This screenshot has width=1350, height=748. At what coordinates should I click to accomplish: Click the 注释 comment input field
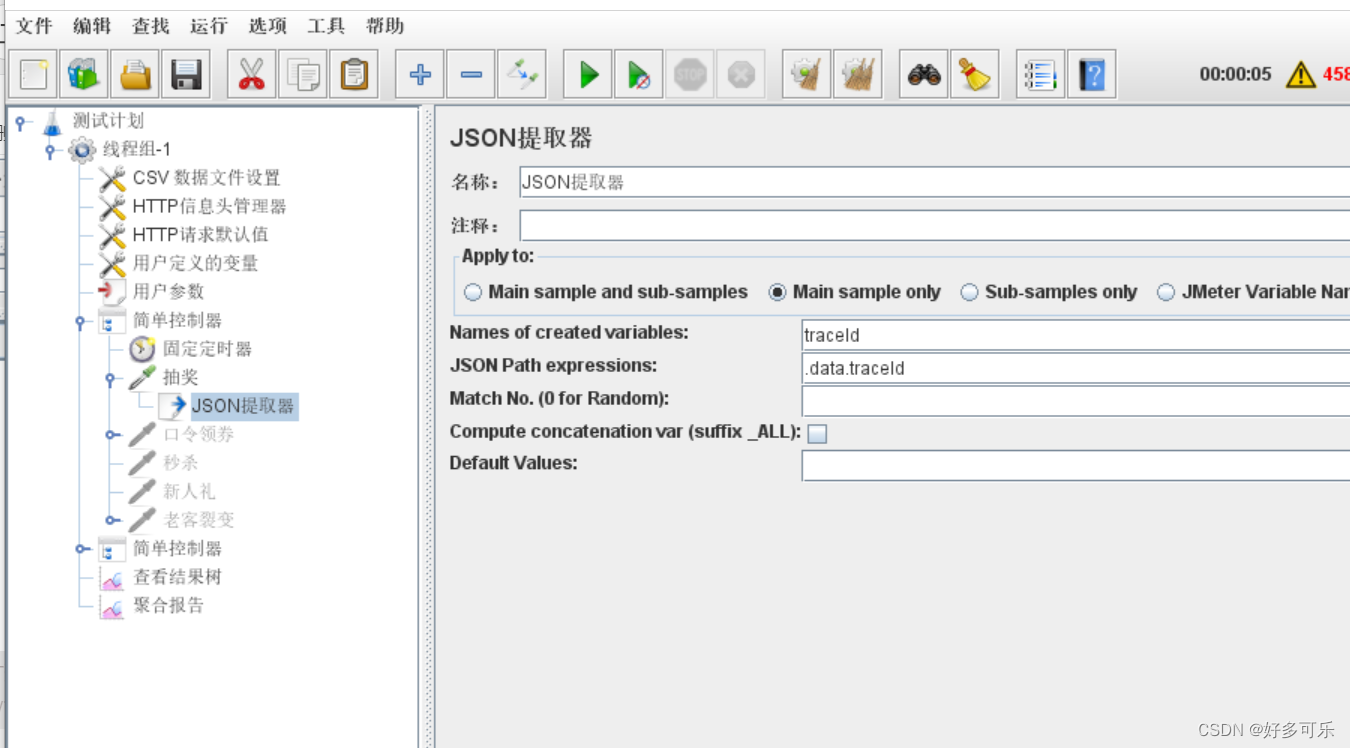click(x=934, y=225)
